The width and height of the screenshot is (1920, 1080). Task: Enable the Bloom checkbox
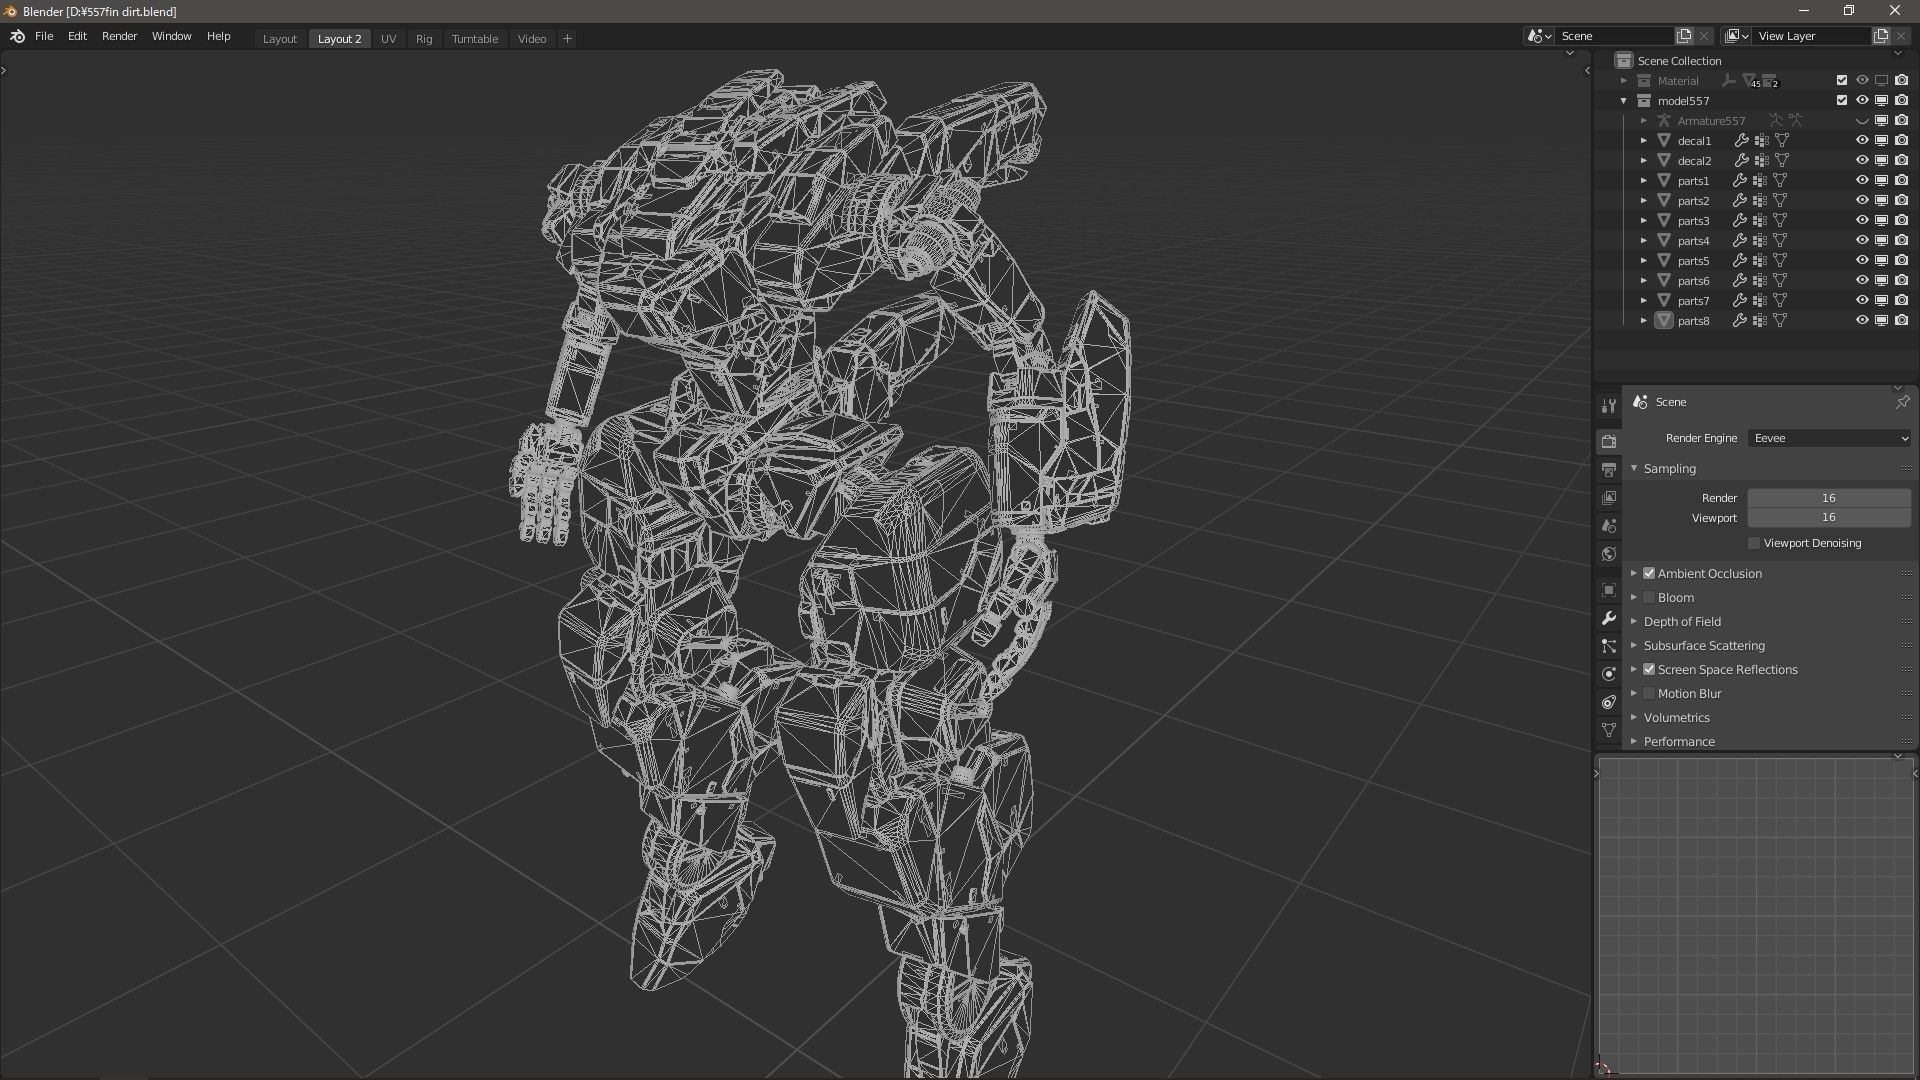tap(1649, 597)
